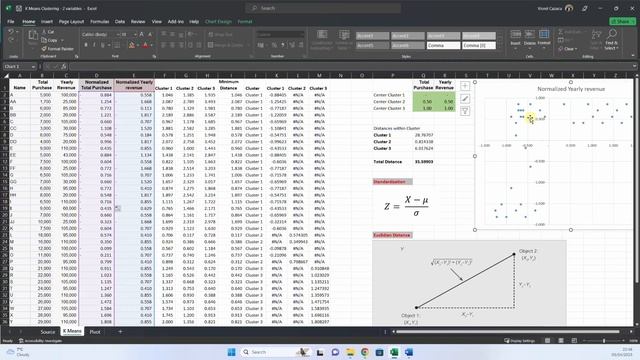Open Chrome from the taskbar
This screenshot has width=640, height=360.
[364, 352]
